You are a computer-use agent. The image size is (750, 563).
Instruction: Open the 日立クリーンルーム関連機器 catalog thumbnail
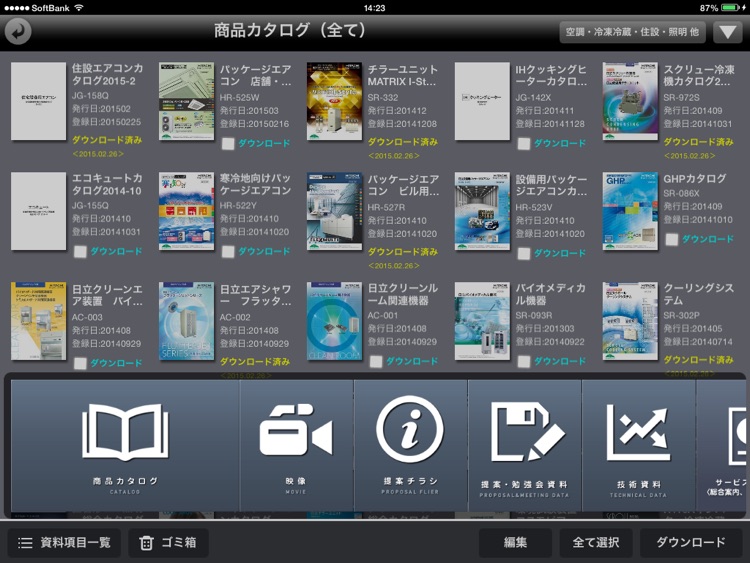334,321
